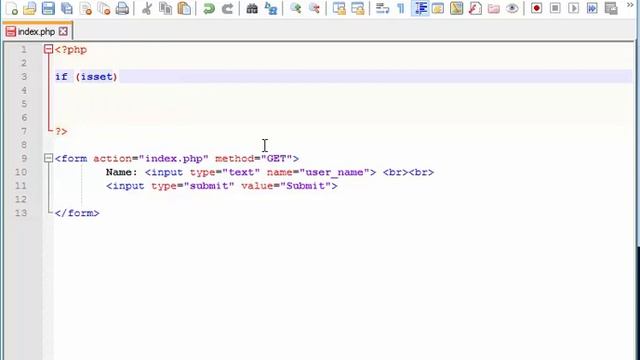
Task: Save the current file
Action: [48, 8]
